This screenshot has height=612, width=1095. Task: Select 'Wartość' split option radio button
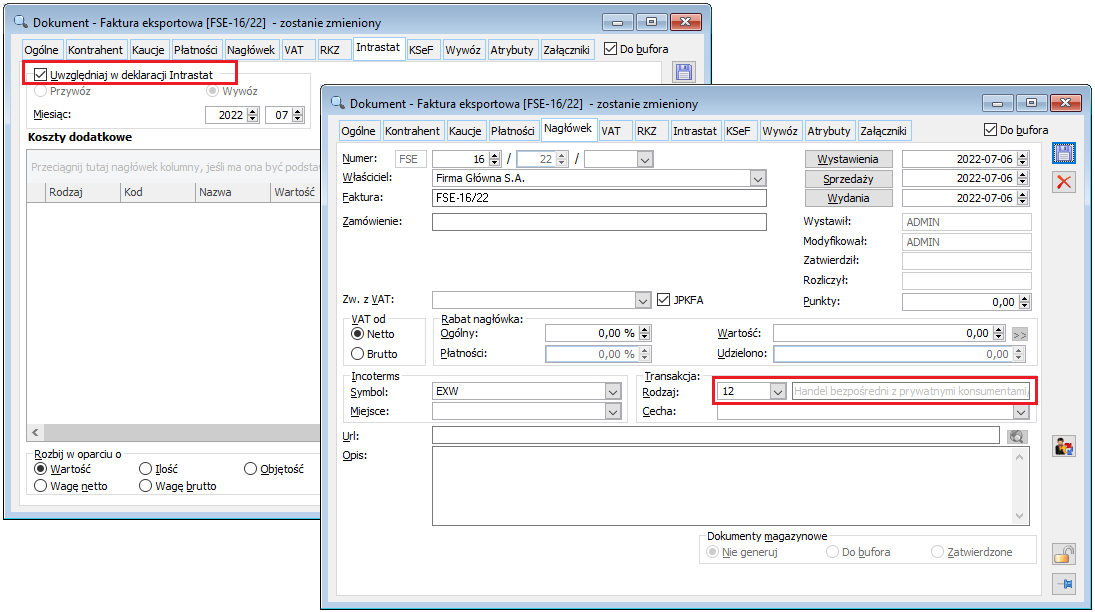41,469
